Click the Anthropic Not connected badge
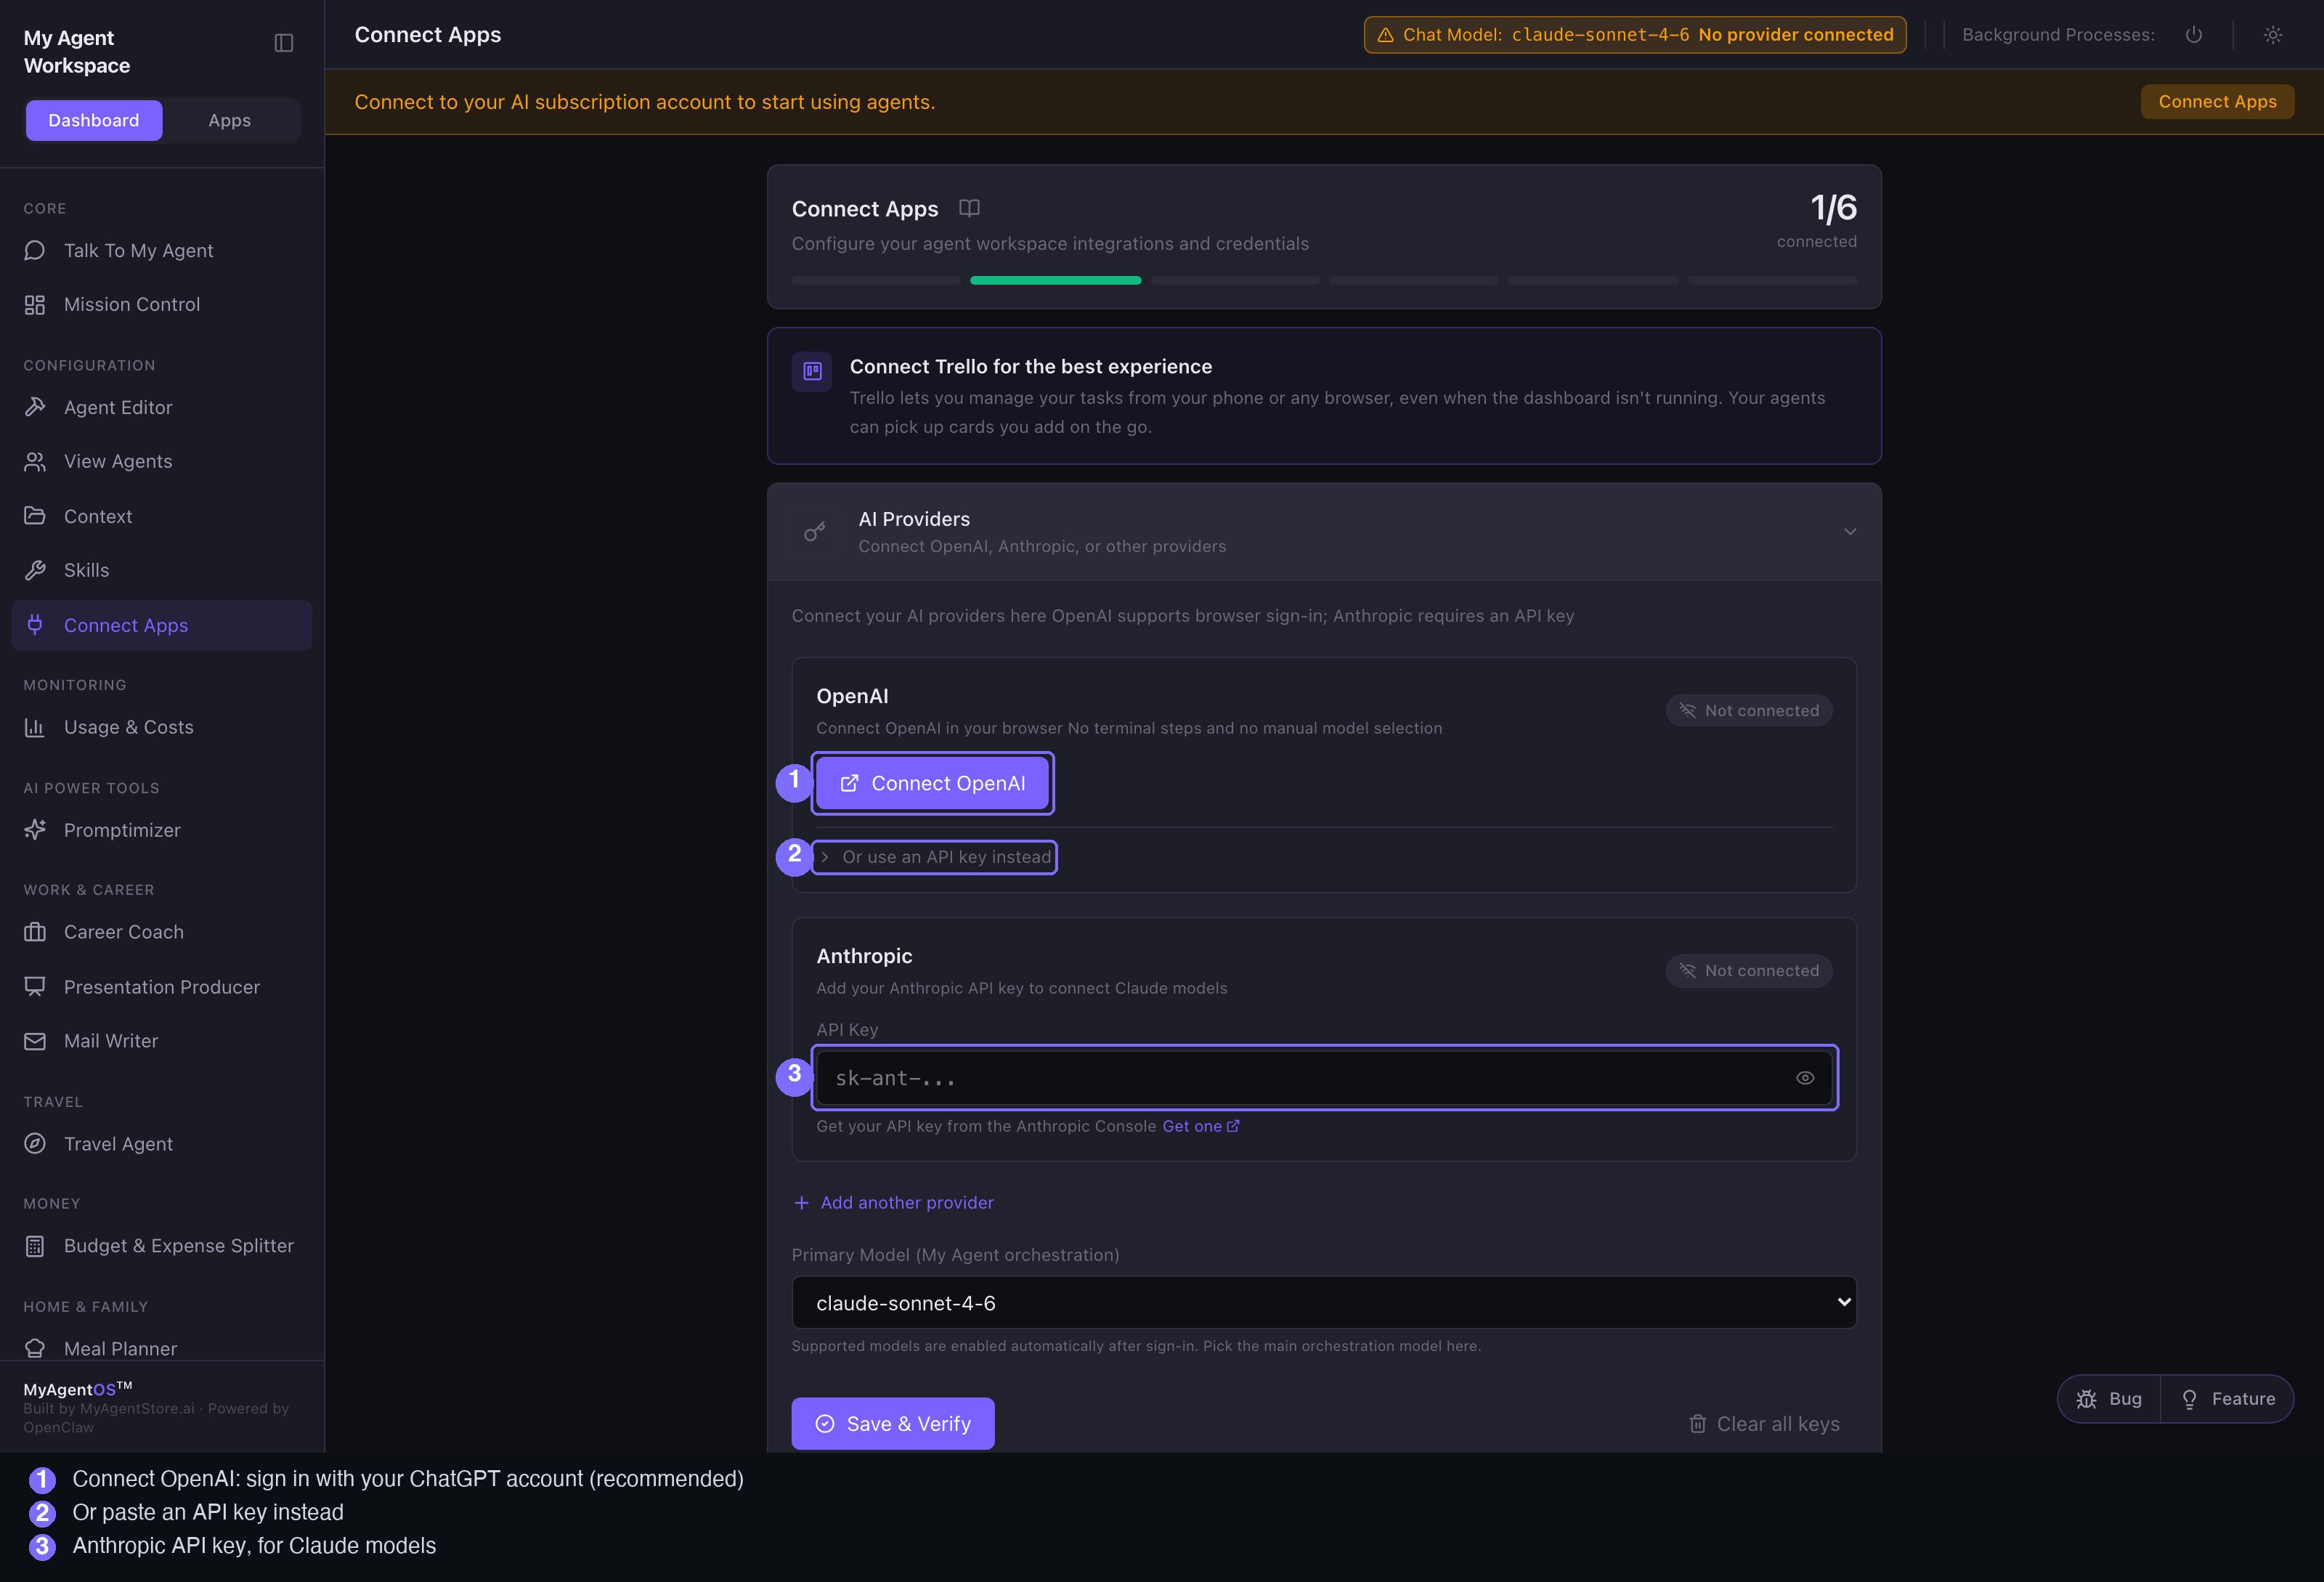This screenshot has width=2324, height=1582. [1749, 971]
